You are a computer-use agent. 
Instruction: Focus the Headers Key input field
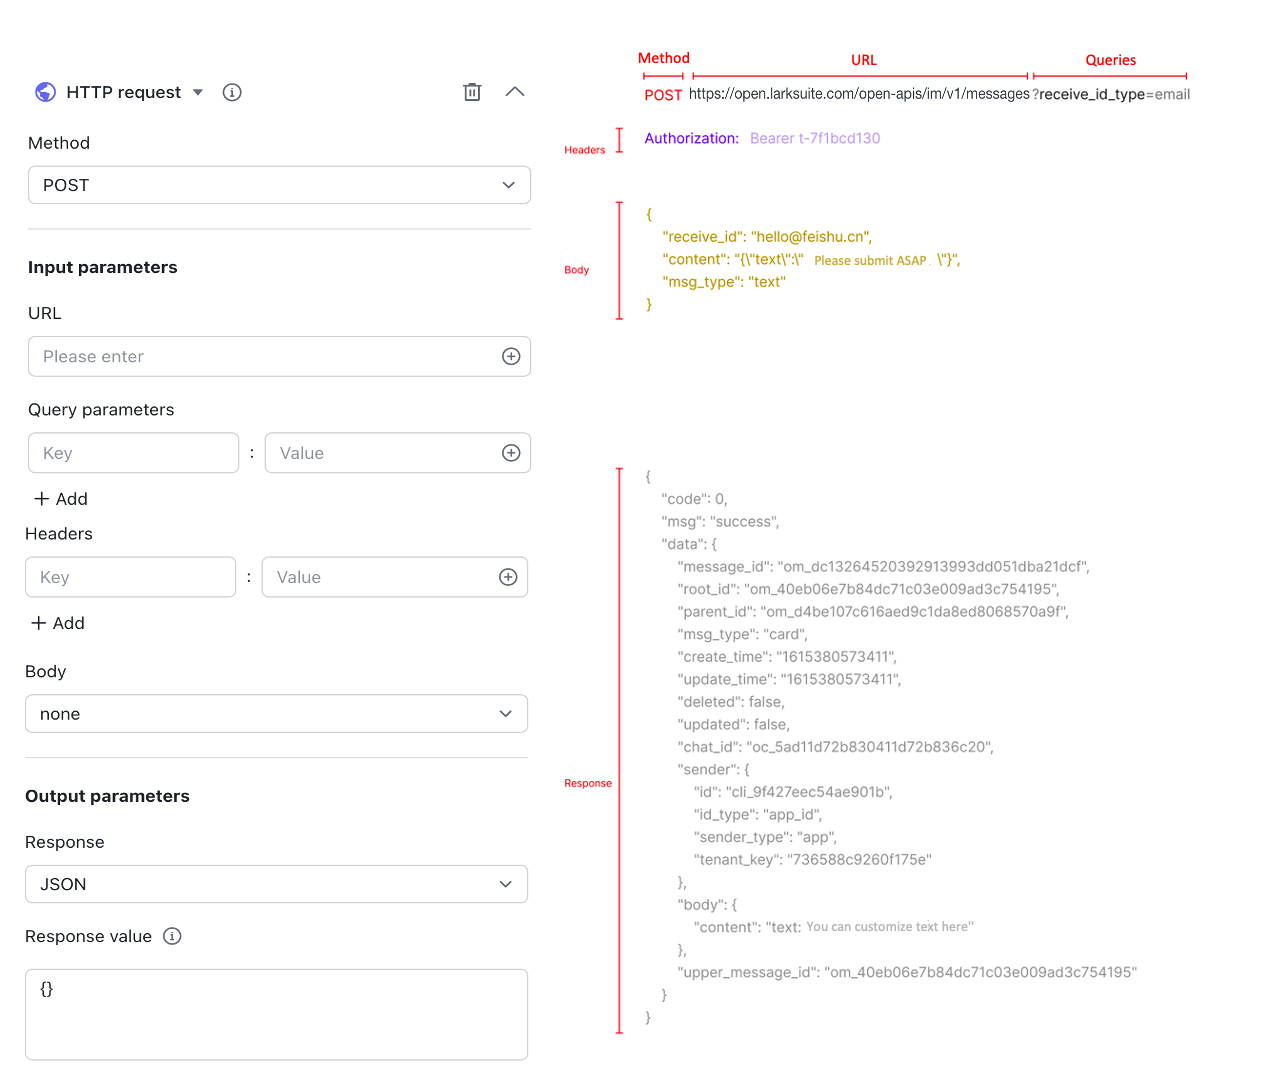point(130,577)
